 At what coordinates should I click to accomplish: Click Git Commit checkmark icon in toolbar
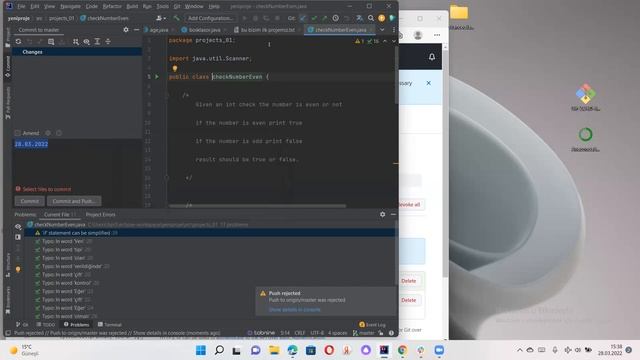tap(314, 18)
